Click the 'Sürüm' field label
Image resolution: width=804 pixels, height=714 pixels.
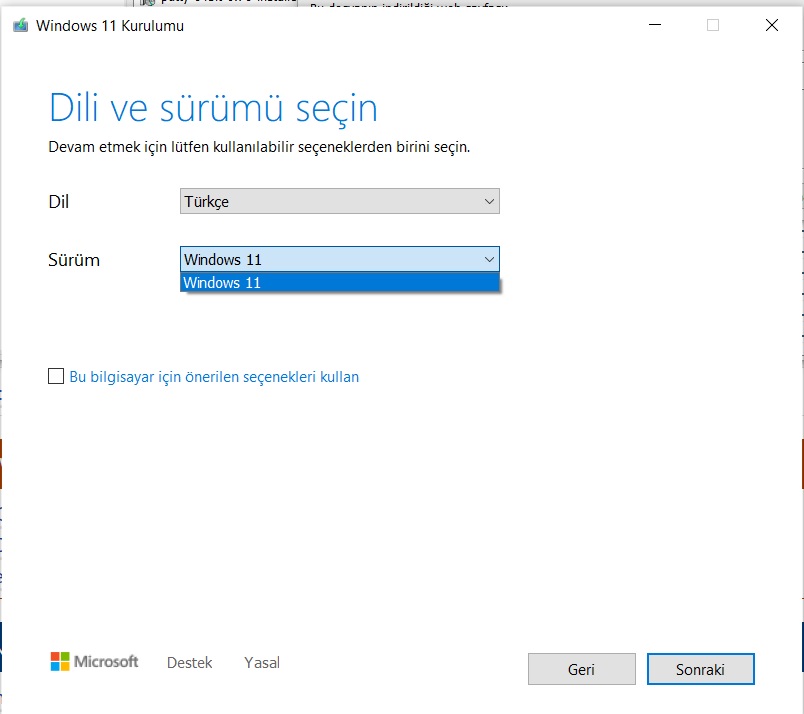pos(74,260)
